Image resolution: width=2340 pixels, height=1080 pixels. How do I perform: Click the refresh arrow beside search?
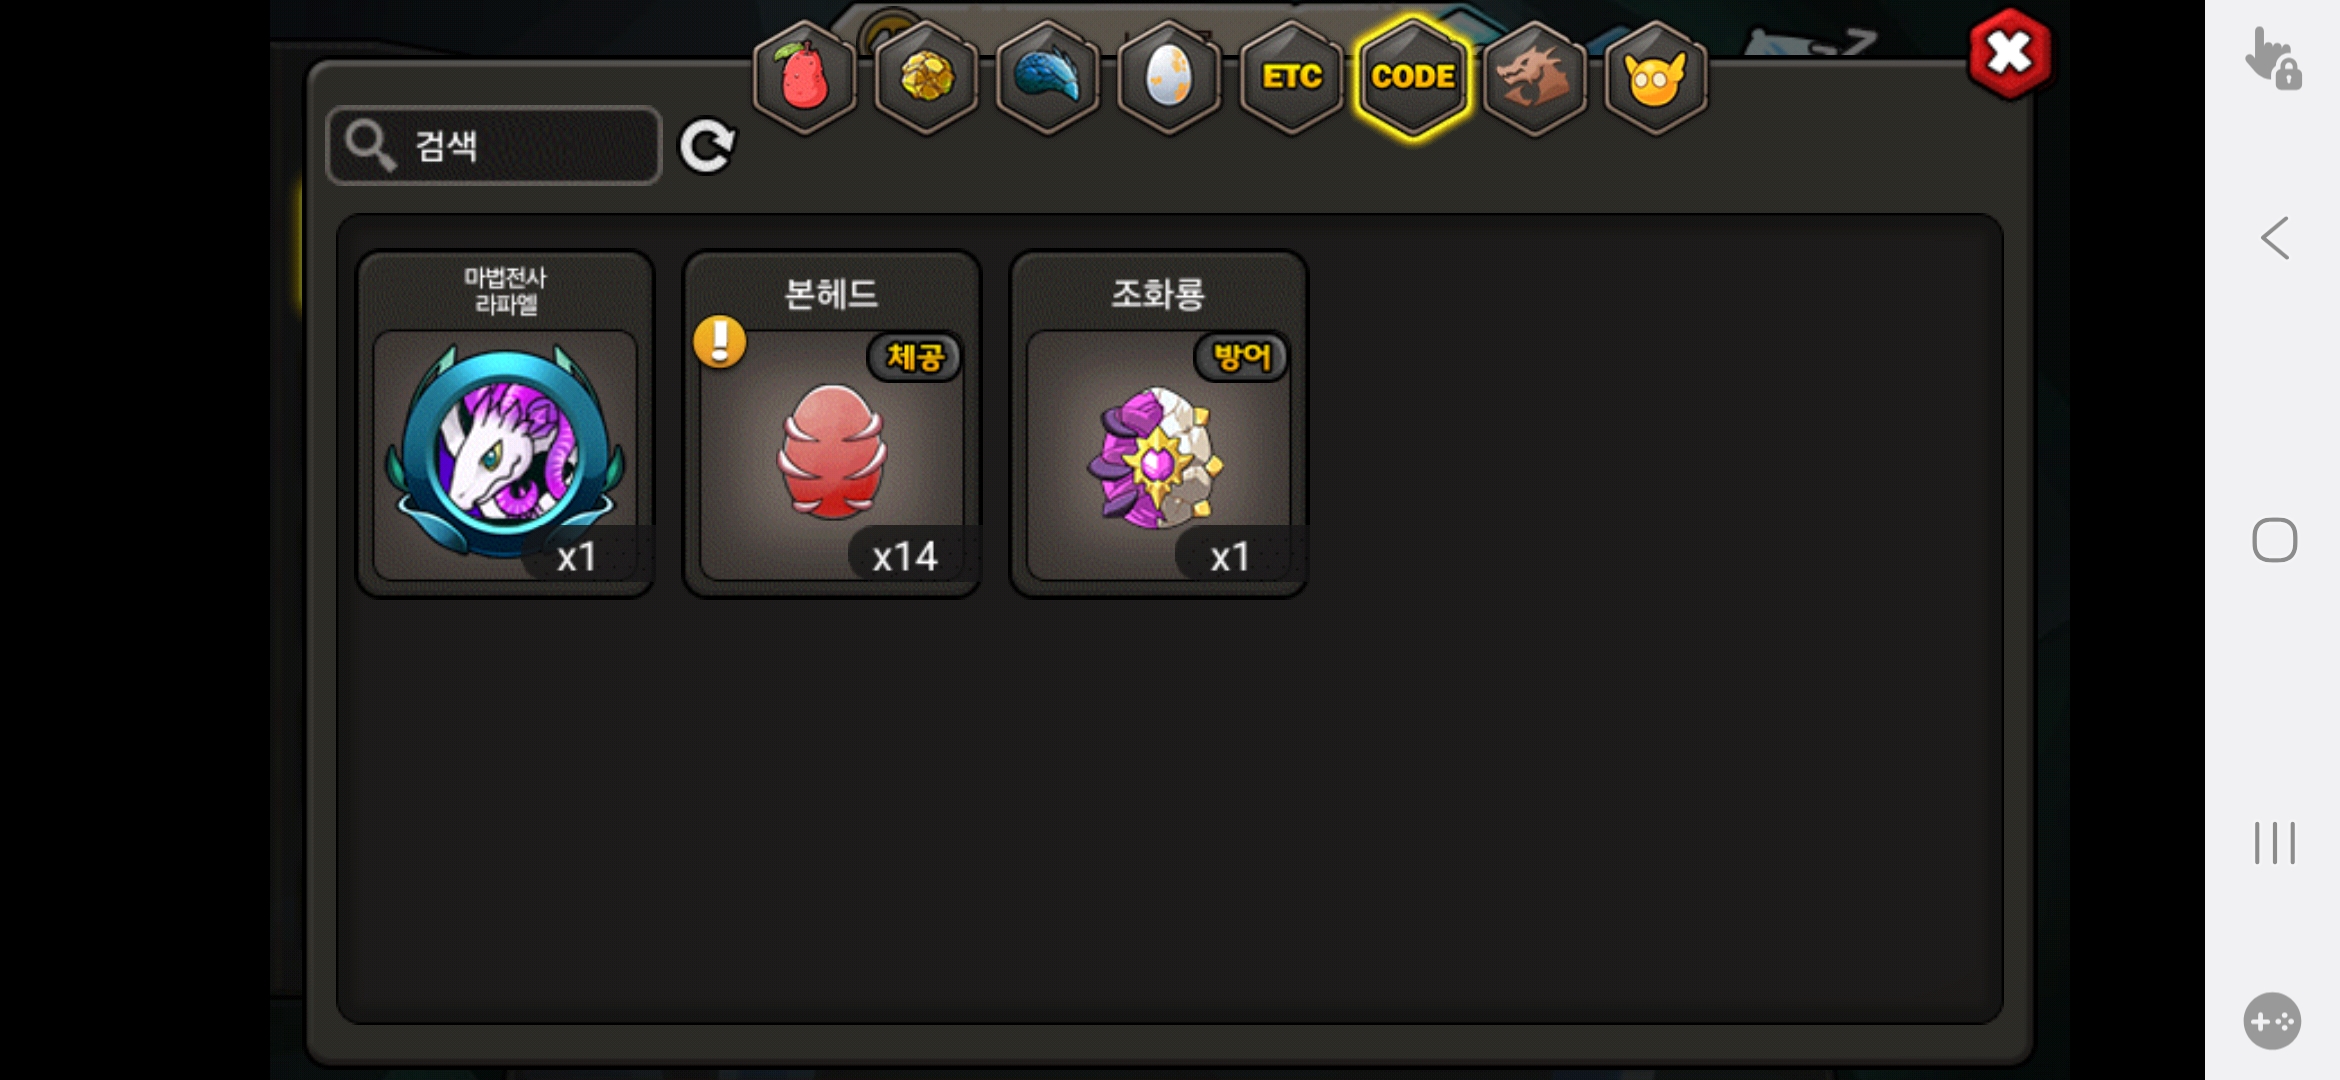point(707,146)
